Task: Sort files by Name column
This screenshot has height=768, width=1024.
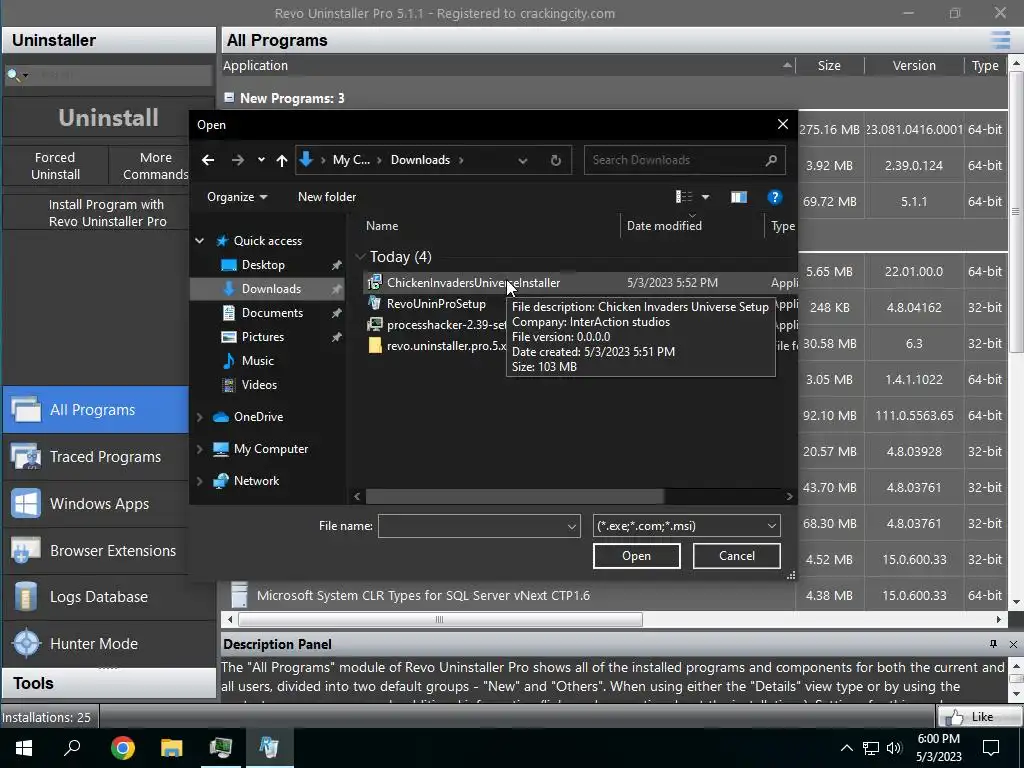Action: click(x=382, y=226)
